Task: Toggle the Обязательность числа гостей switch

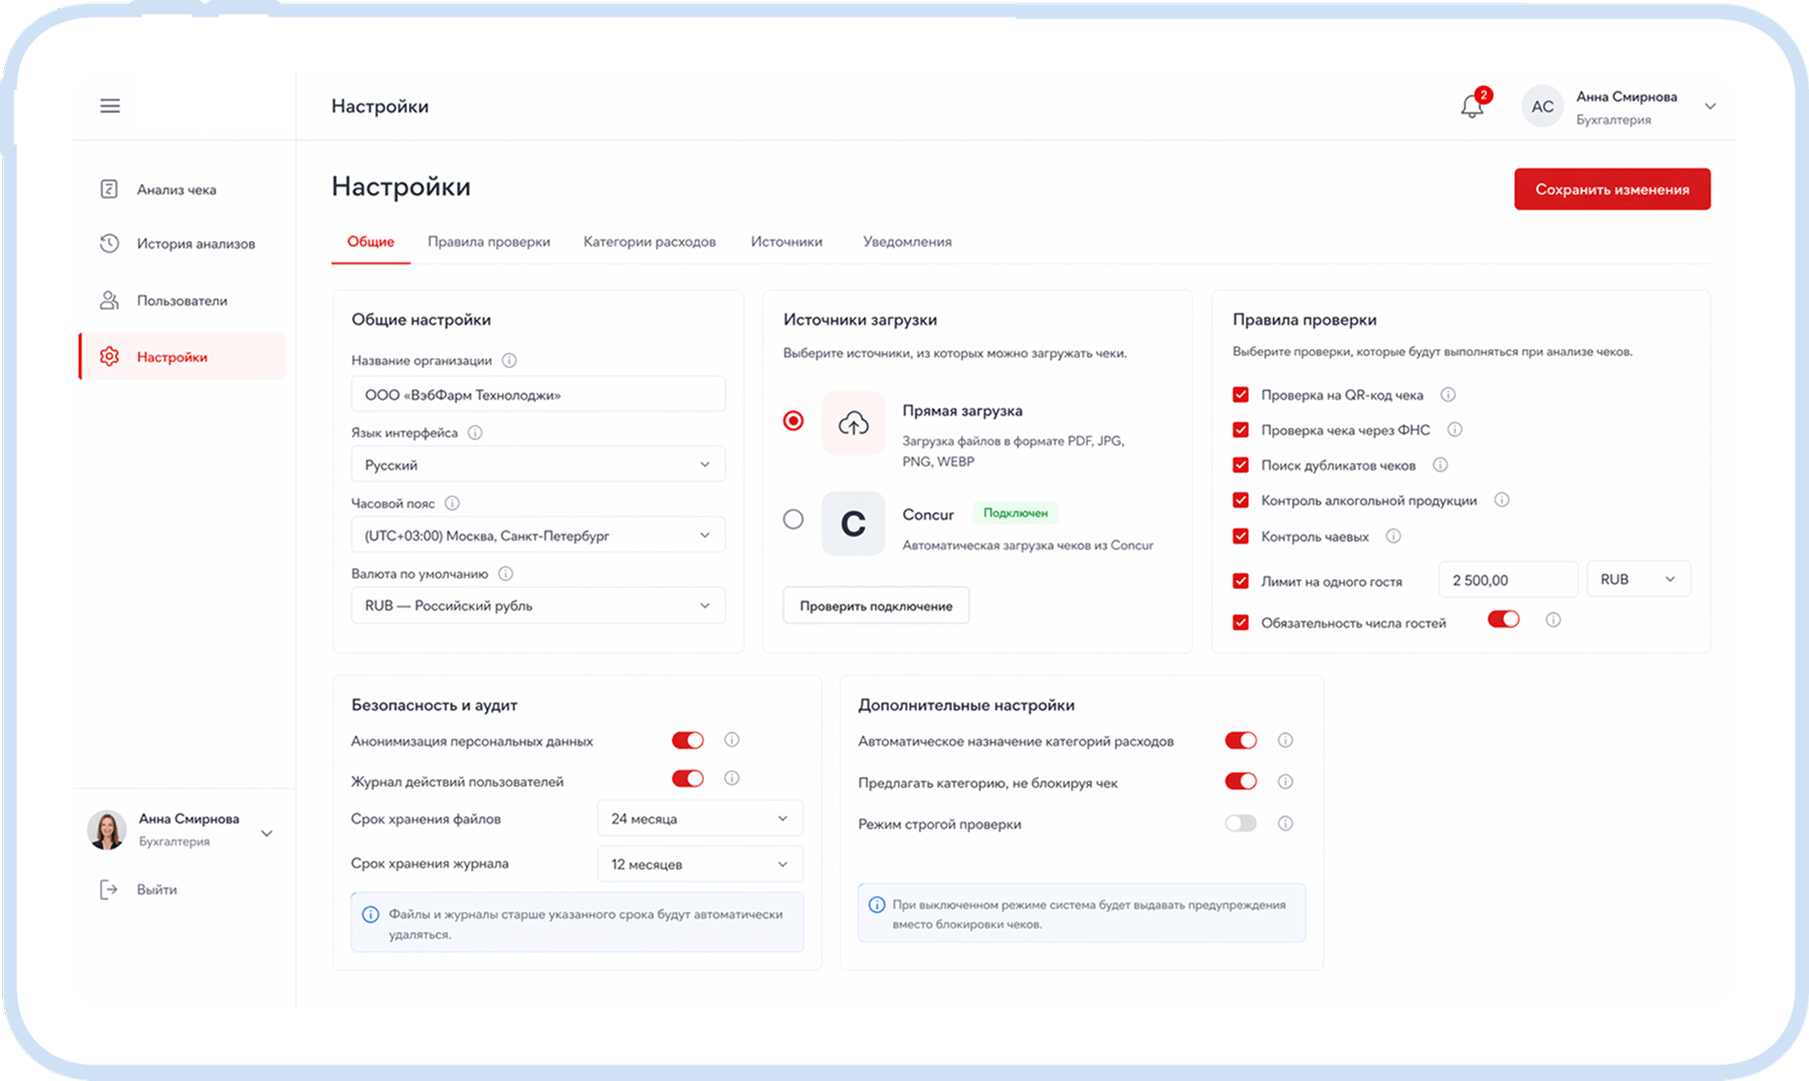Action: pyautogui.click(x=1503, y=619)
